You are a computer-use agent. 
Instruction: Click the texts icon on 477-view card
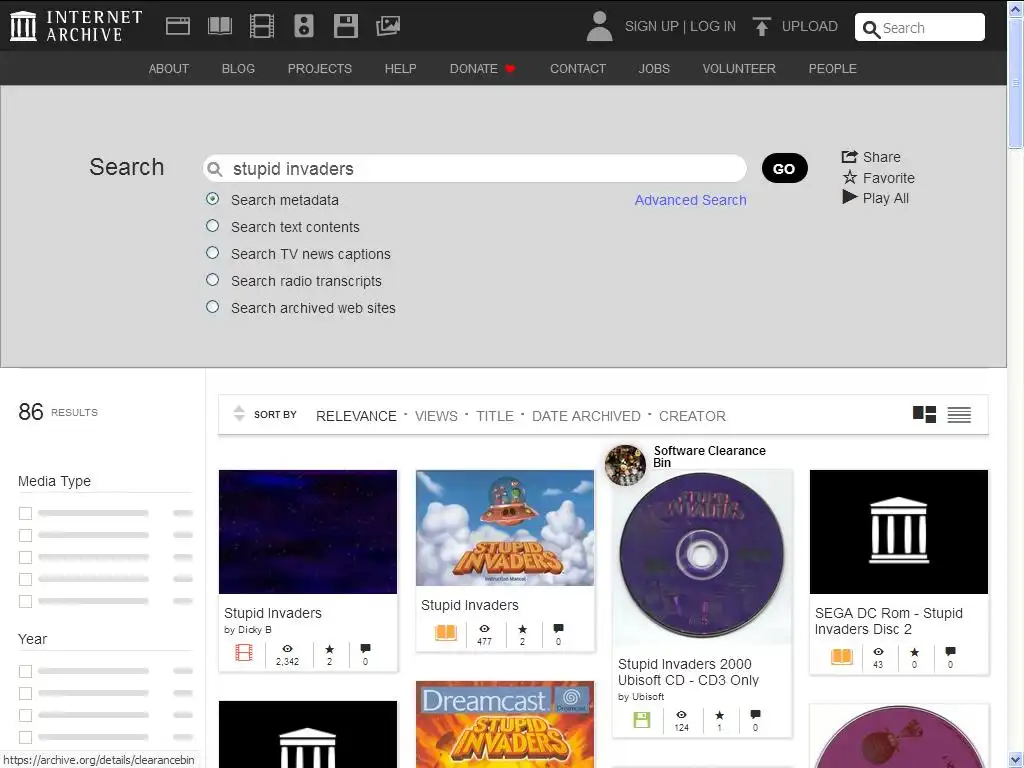point(445,633)
